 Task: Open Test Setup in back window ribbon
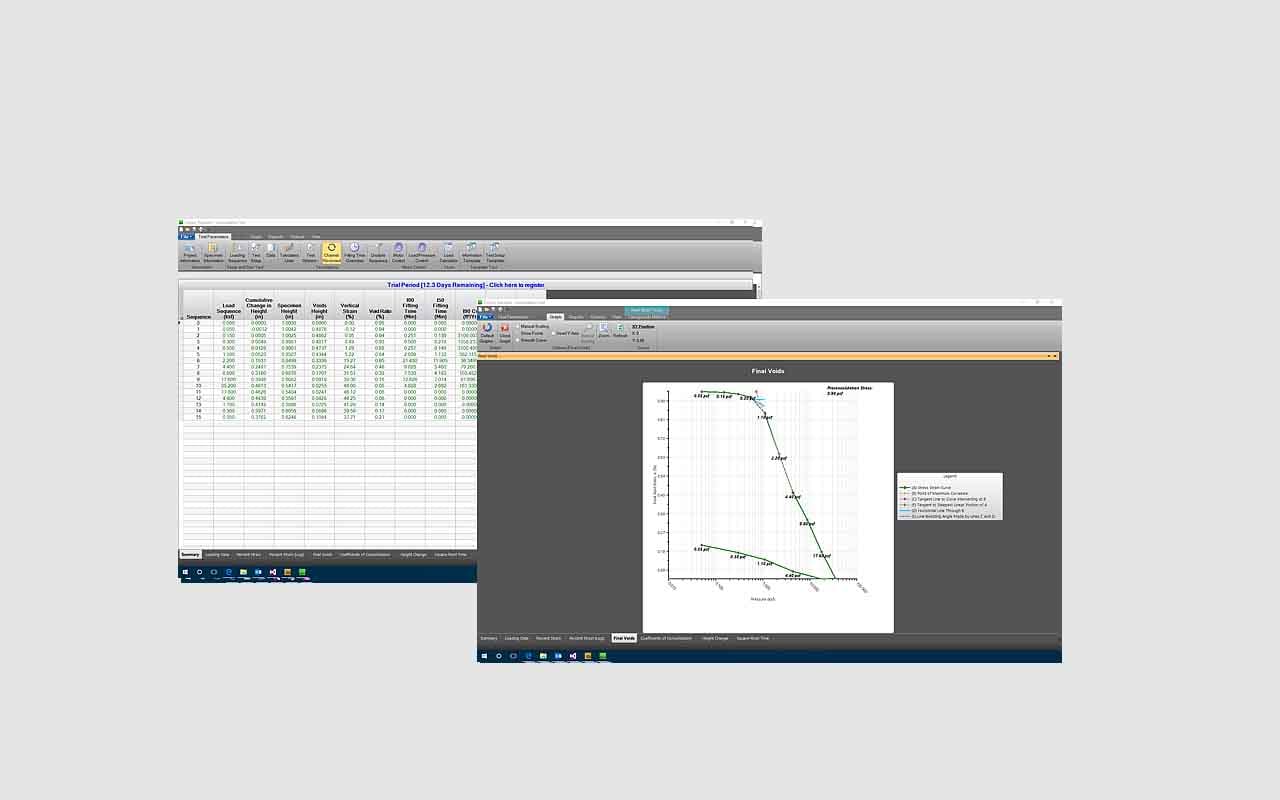pyautogui.click(x=256, y=251)
